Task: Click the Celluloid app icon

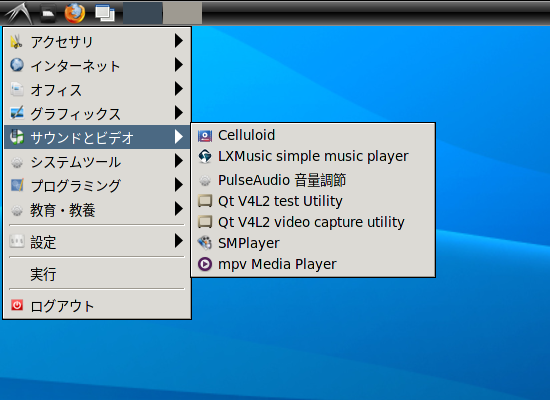Action: (x=205, y=135)
